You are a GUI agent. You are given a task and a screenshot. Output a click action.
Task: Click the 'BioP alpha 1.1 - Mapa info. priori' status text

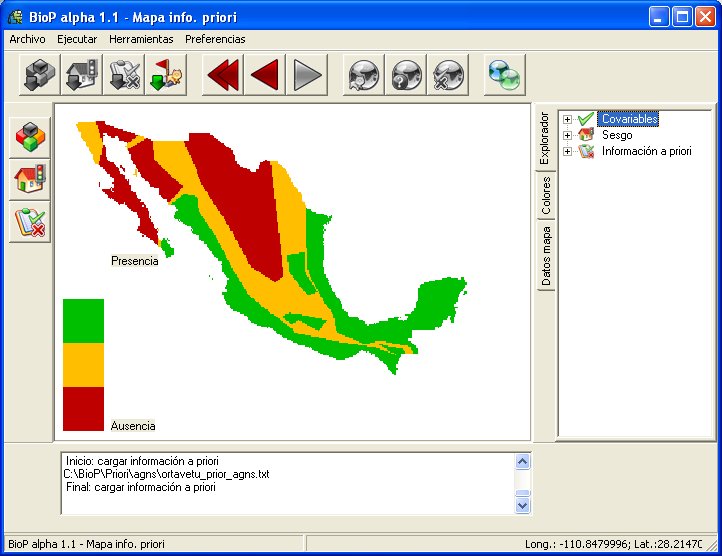pyautogui.click(x=87, y=544)
